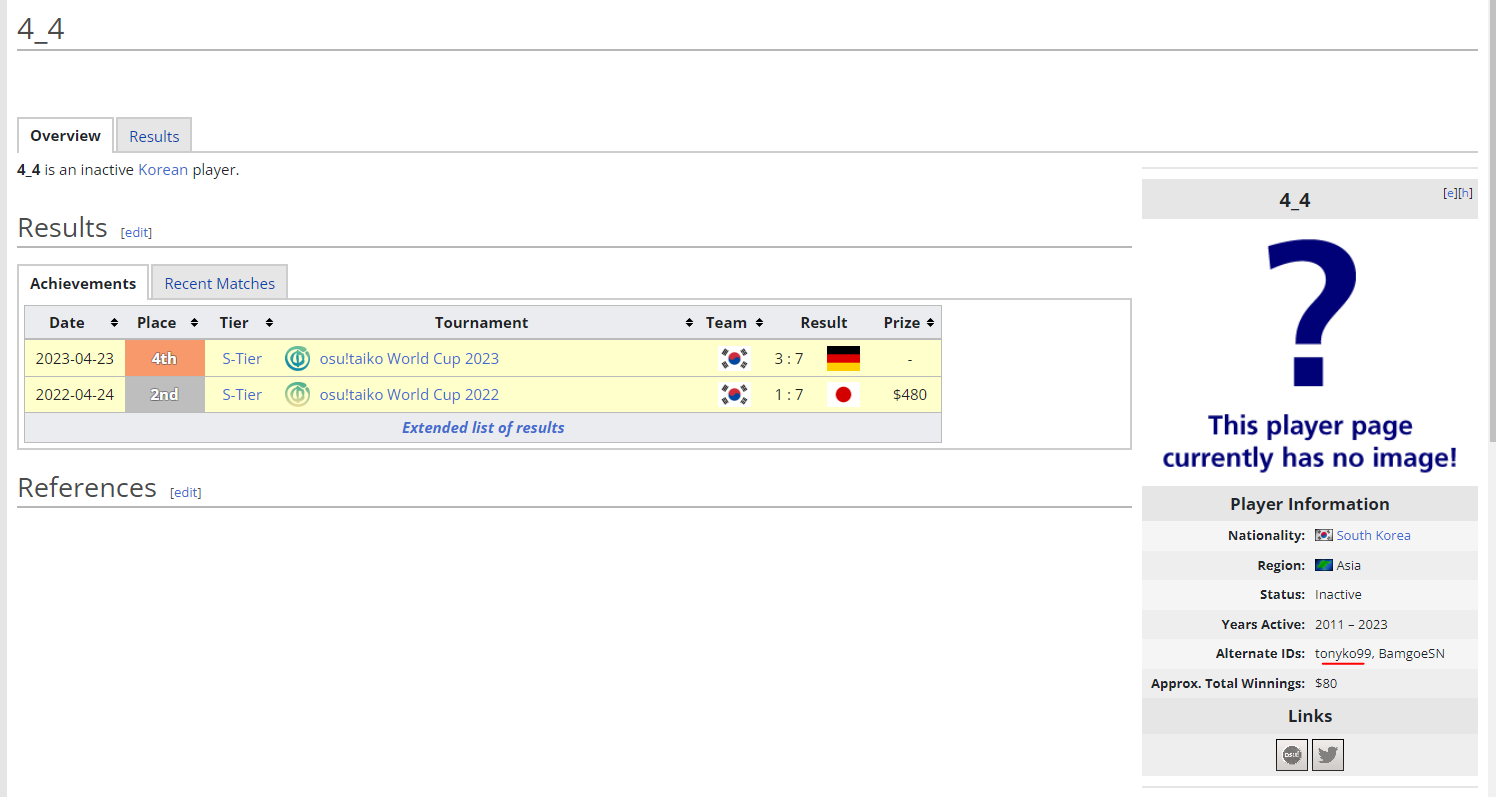Open osu!taiko World Cup 2023 tournament link
The width and height of the screenshot is (1496, 797).
click(x=409, y=359)
